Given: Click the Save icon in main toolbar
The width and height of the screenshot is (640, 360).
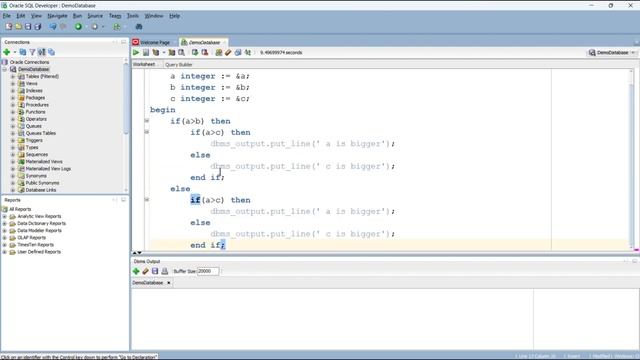Looking at the screenshot, I should [x=28, y=27].
